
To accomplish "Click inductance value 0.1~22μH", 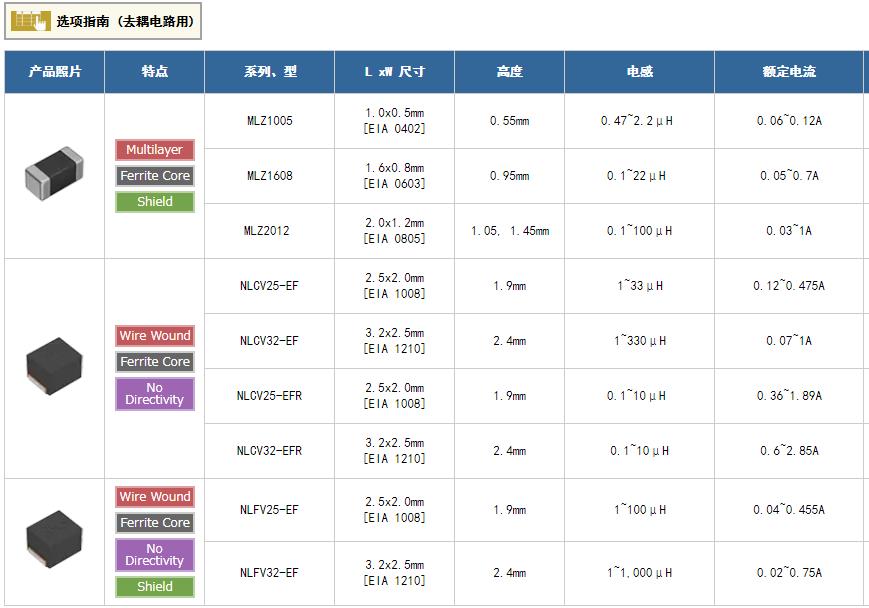I will coord(637,176).
